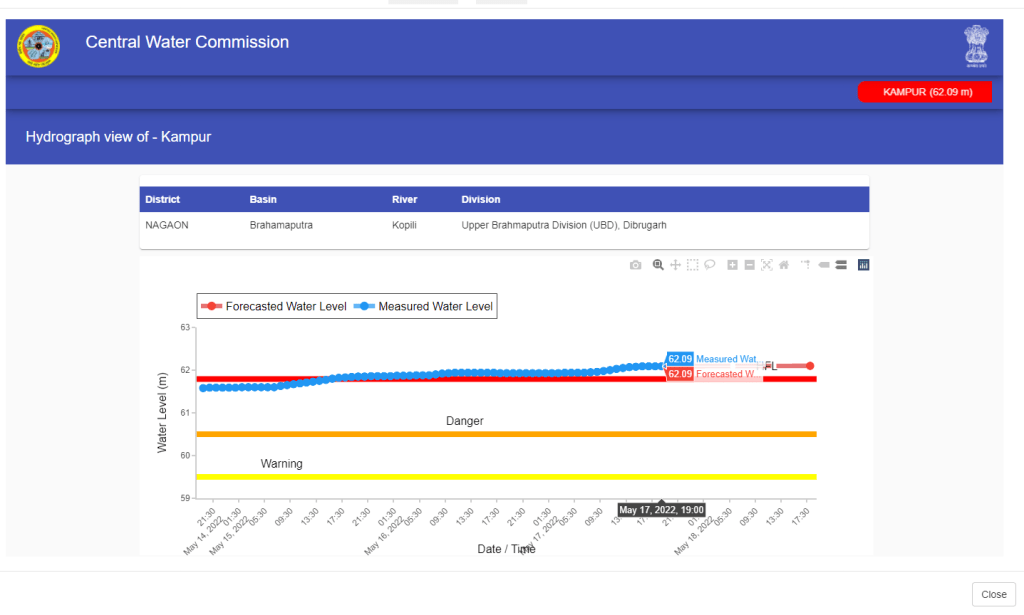Enable show closest data on hover

[x=824, y=265]
